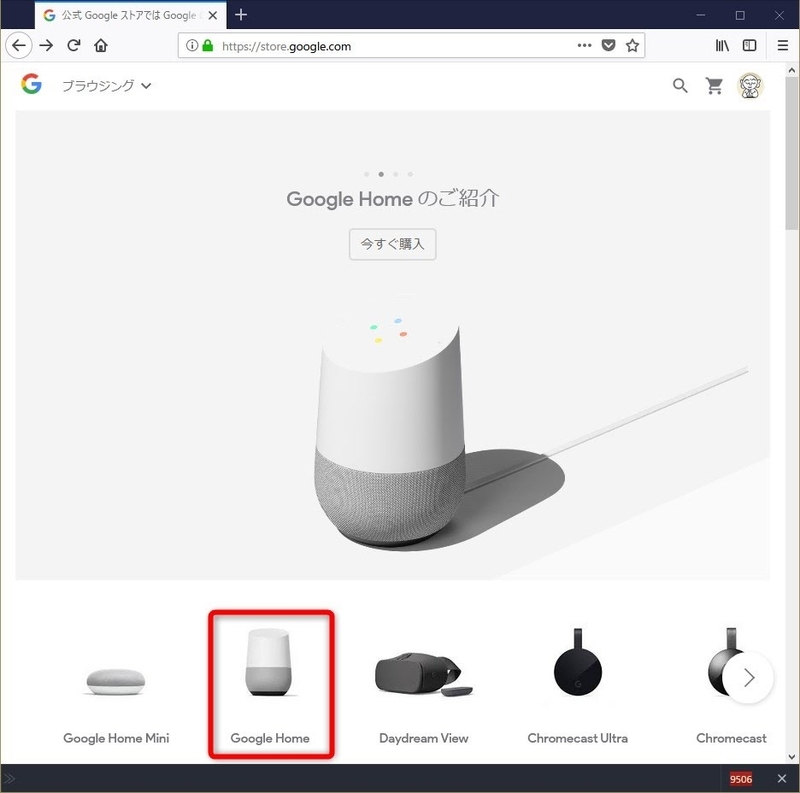
Task: Open the user account avatar
Action: [750, 86]
